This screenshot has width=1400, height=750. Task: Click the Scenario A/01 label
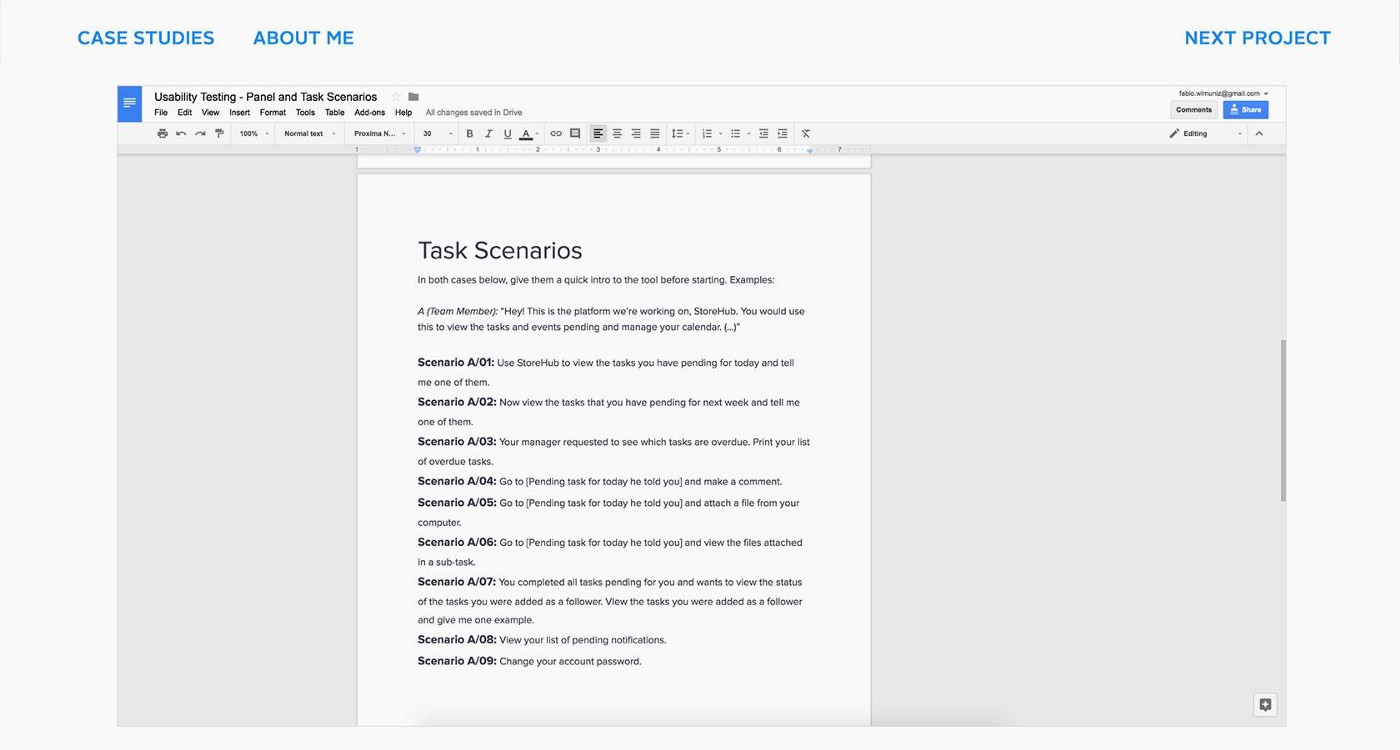(456, 363)
